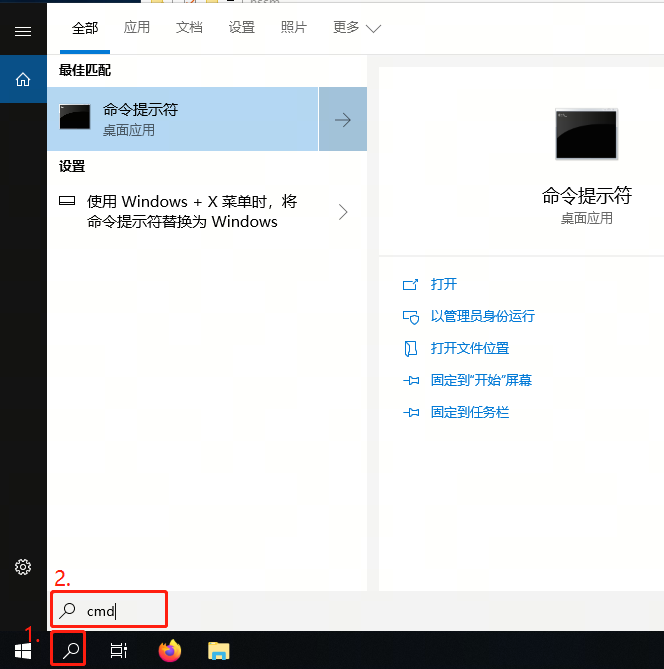Expand chevron of Windows + X setting result
Viewport: 664px width, 669px height.
[343, 212]
